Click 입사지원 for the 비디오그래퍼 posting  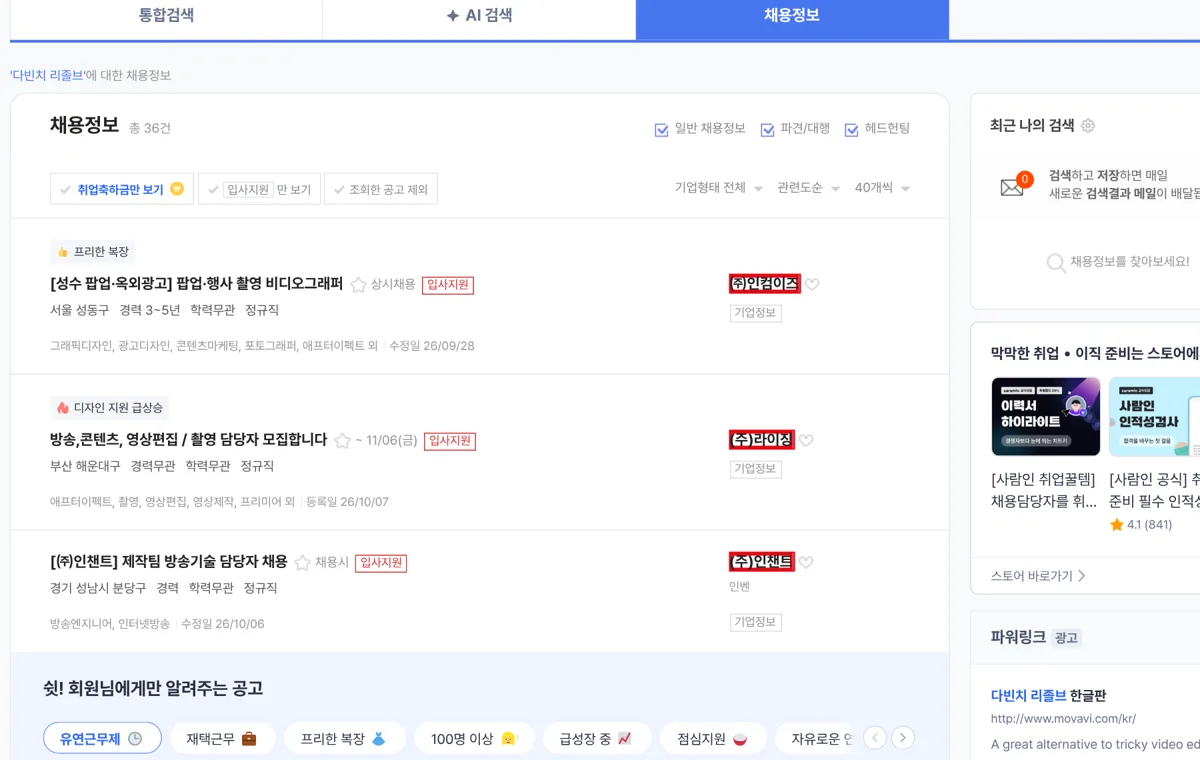pyautogui.click(x=448, y=285)
